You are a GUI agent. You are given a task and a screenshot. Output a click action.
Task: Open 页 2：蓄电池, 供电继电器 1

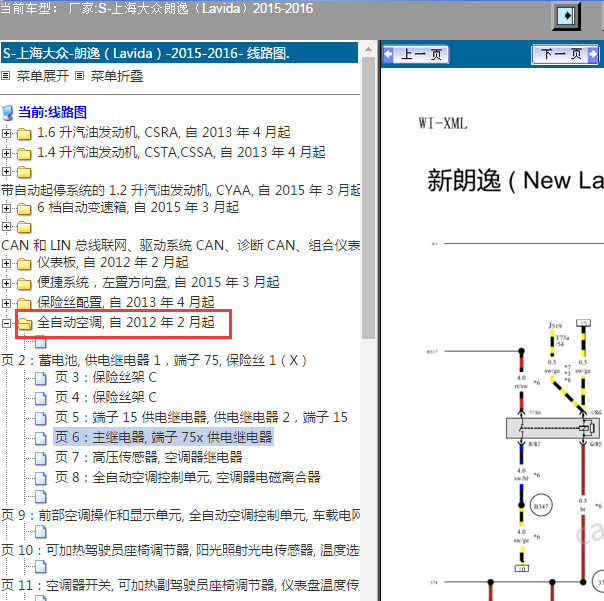[154, 360]
